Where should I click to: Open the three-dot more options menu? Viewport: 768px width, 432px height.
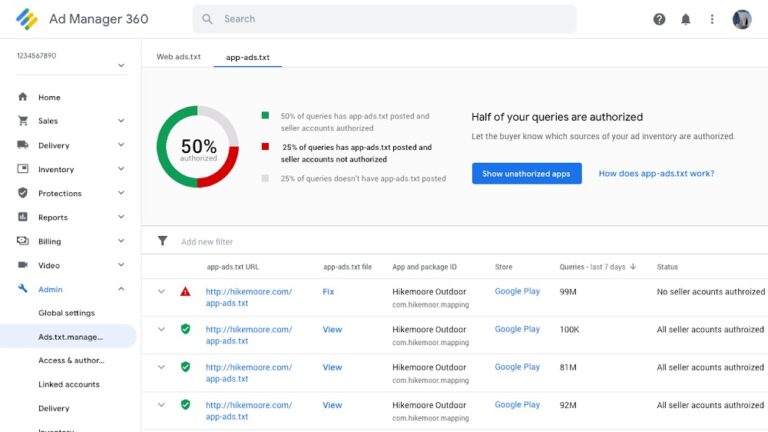tap(712, 19)
